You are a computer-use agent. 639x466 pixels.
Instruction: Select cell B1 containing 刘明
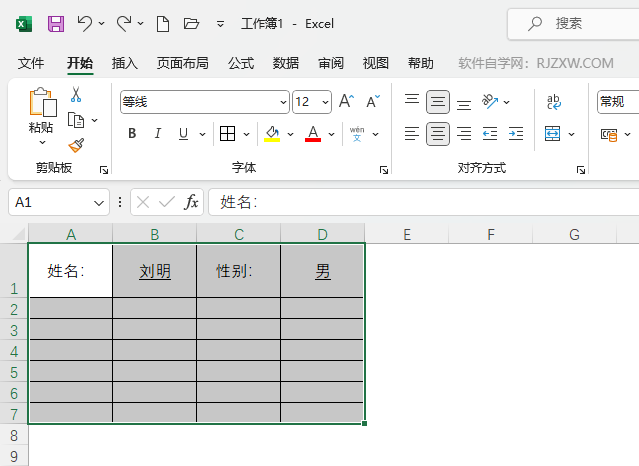(x=155, y=270)
